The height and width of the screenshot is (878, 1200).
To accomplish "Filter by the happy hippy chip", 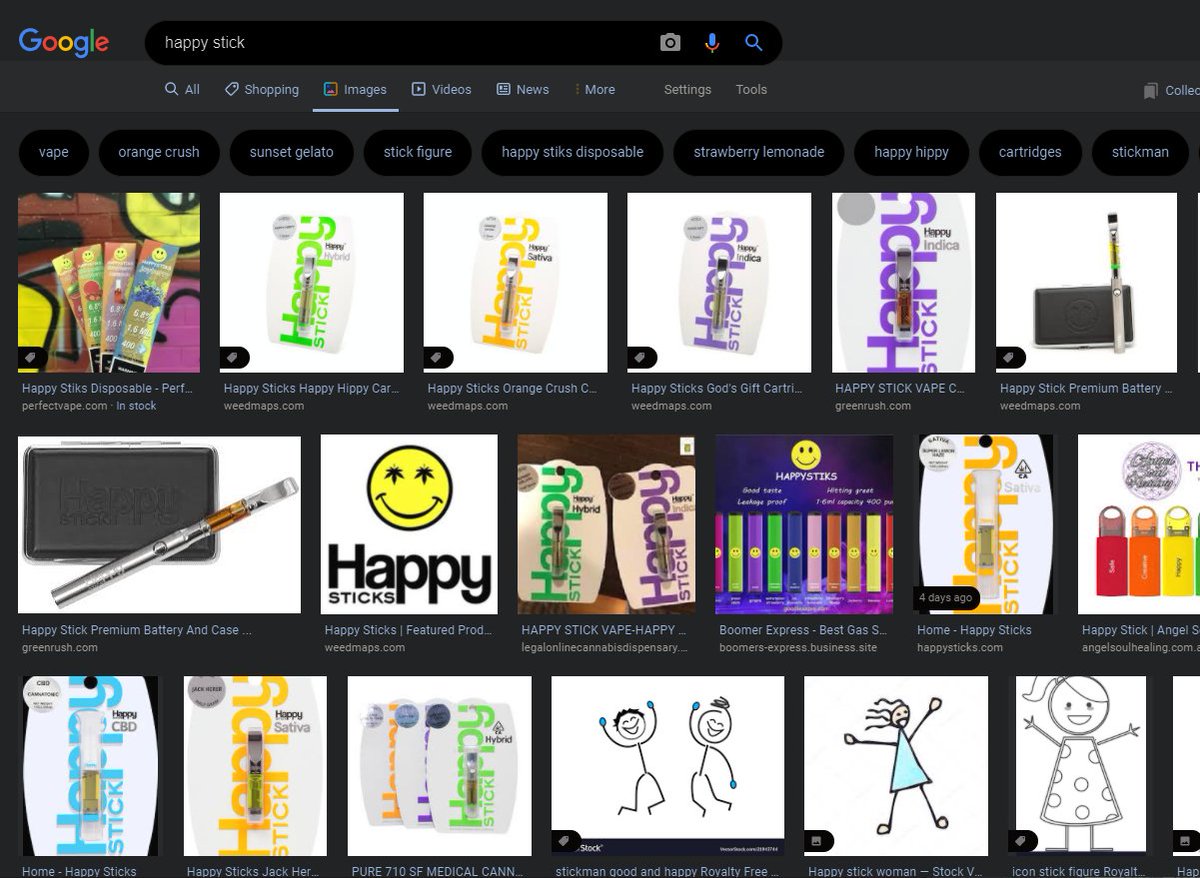I will (x=911, y=152).
